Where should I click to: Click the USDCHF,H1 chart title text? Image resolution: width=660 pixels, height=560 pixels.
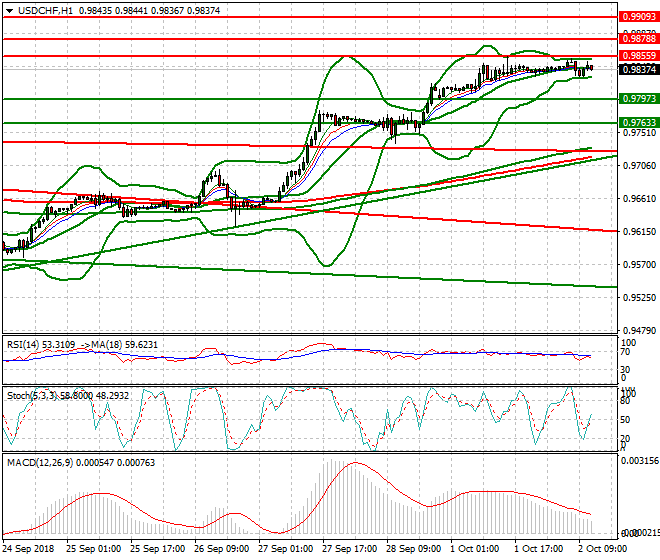[x=45, y=11]
